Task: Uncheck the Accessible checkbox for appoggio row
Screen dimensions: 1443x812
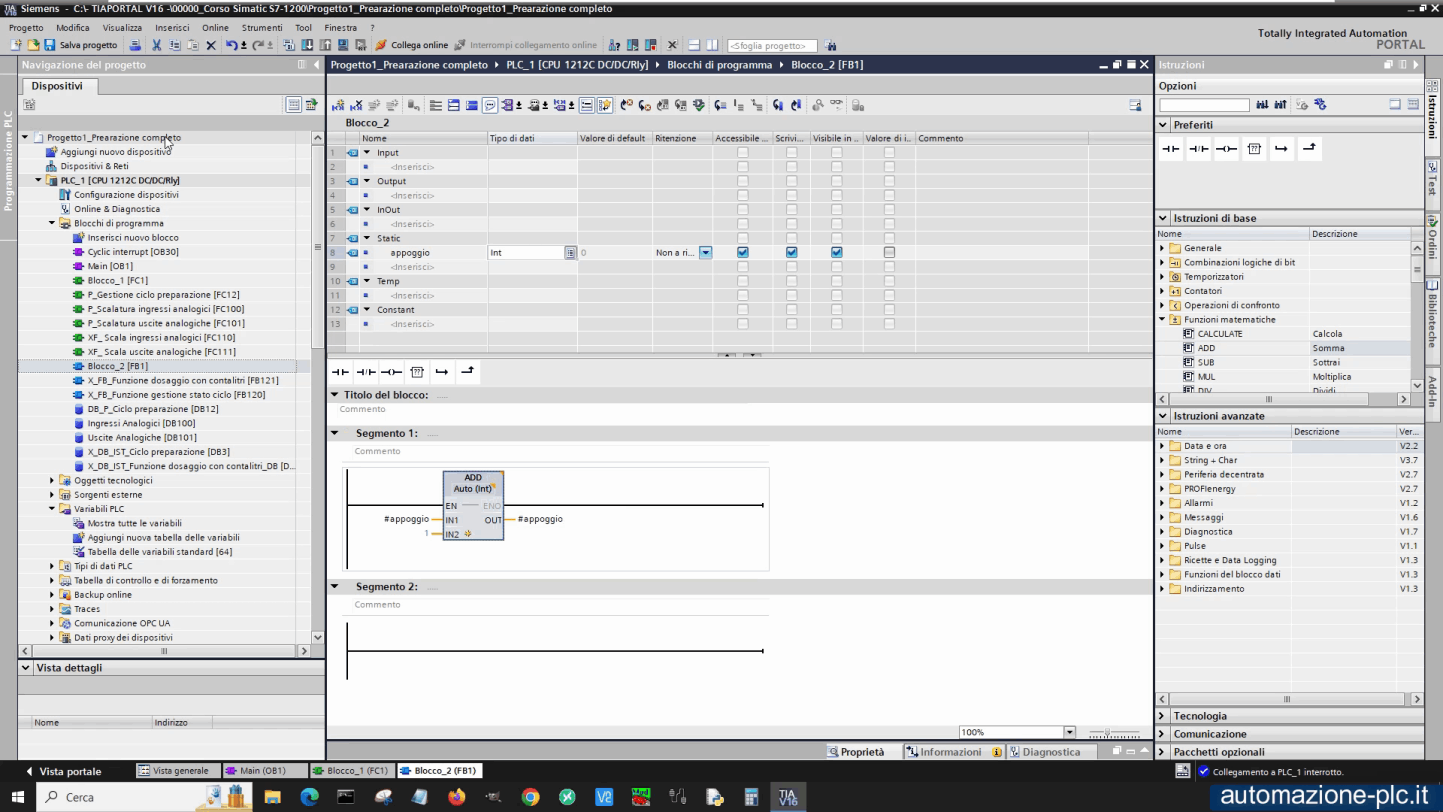Action: pos(742,253)
